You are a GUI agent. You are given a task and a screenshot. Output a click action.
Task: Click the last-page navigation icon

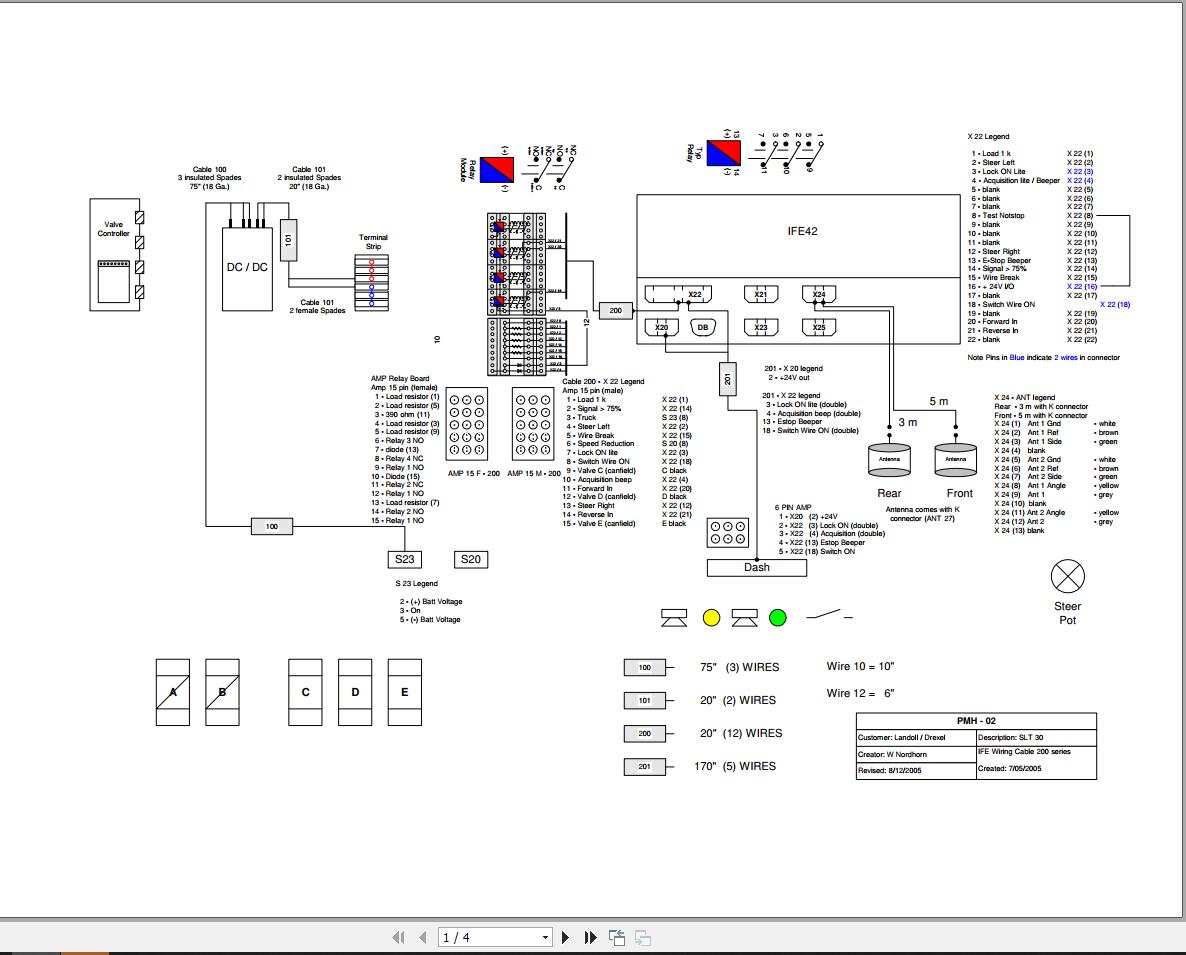pyautogui.click(x=589, y=937)
